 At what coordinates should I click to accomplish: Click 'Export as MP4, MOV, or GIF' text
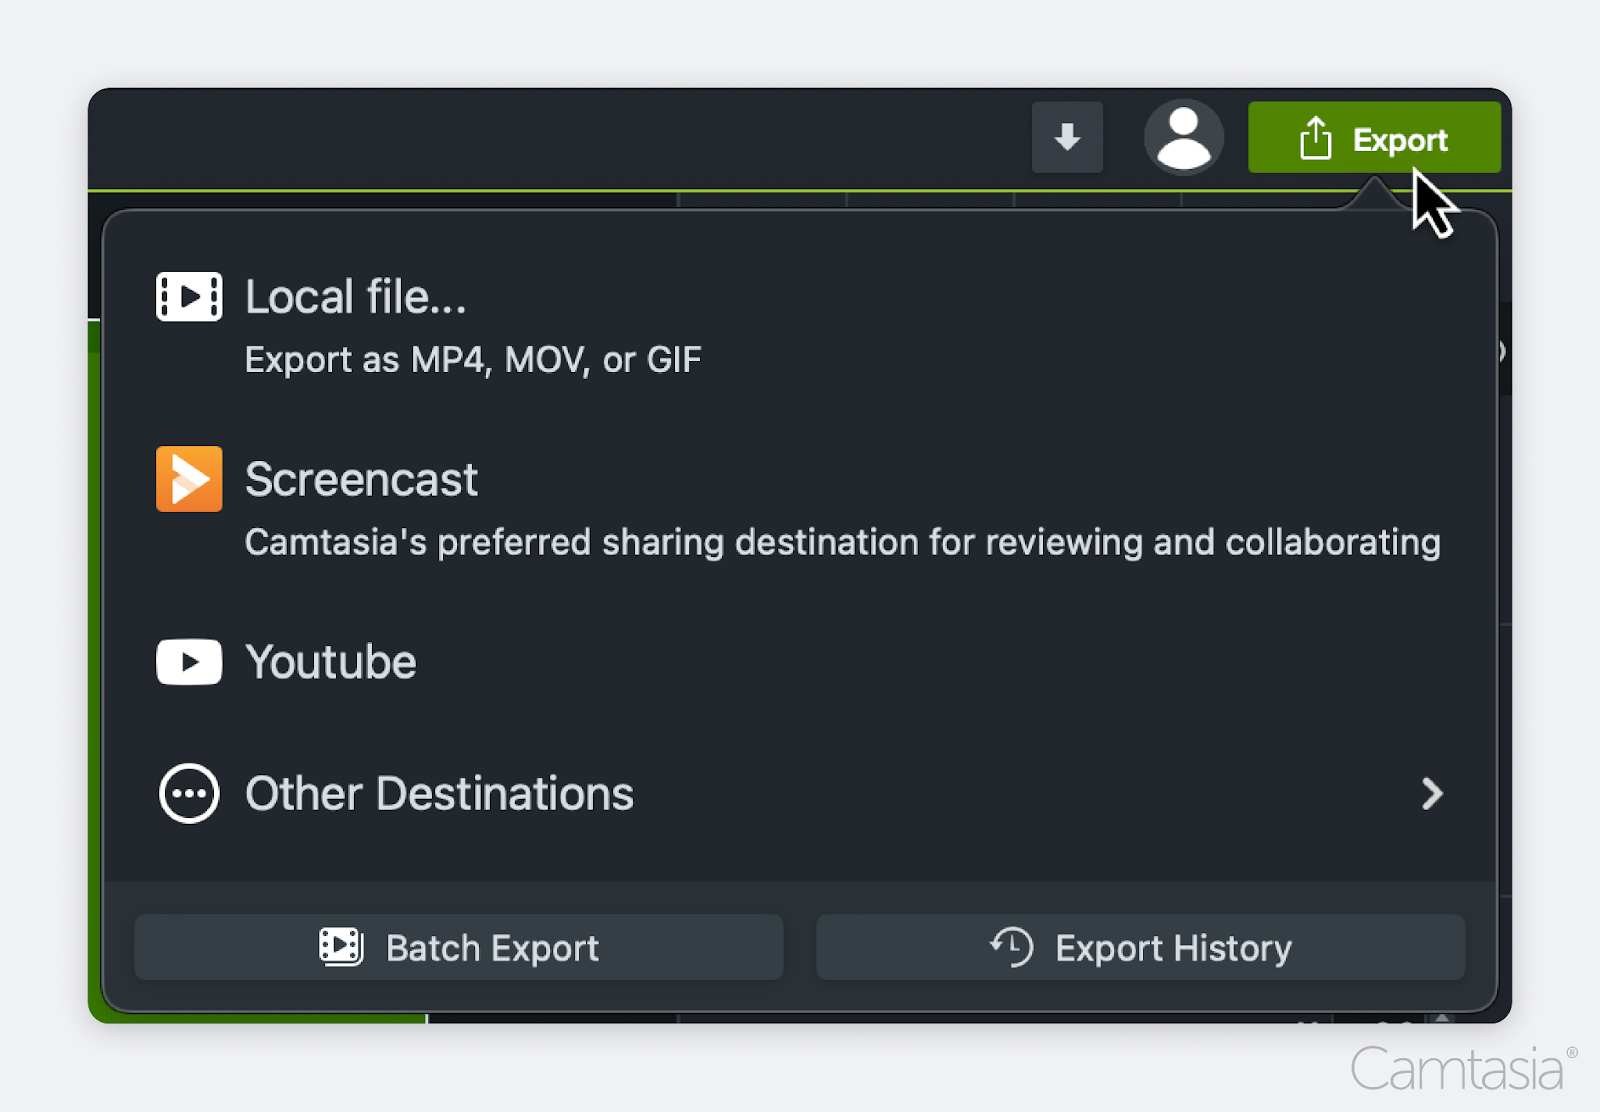[473, 360]
